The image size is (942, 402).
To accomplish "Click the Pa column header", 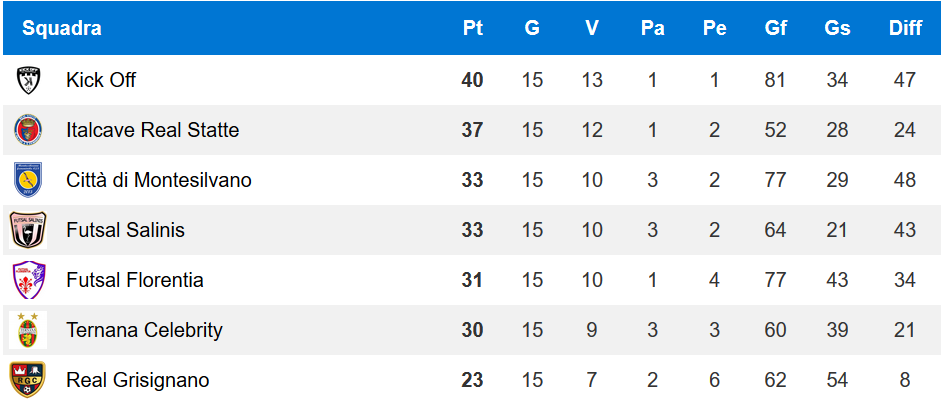I will pos(652,28).
